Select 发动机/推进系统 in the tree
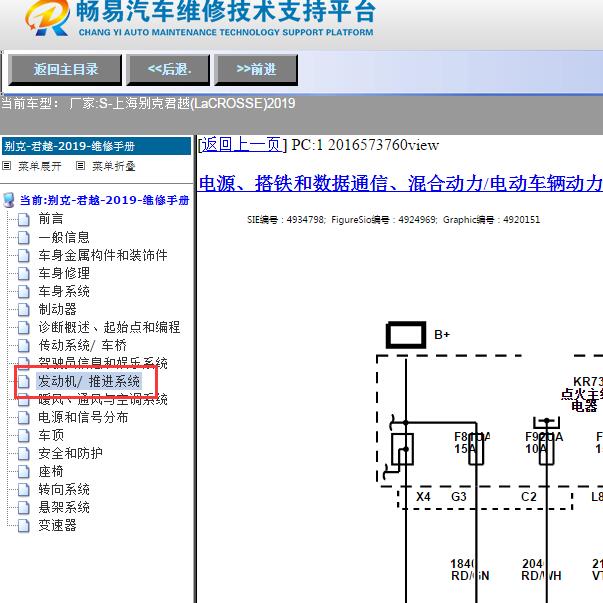603x603 pixels. [89, 381]
